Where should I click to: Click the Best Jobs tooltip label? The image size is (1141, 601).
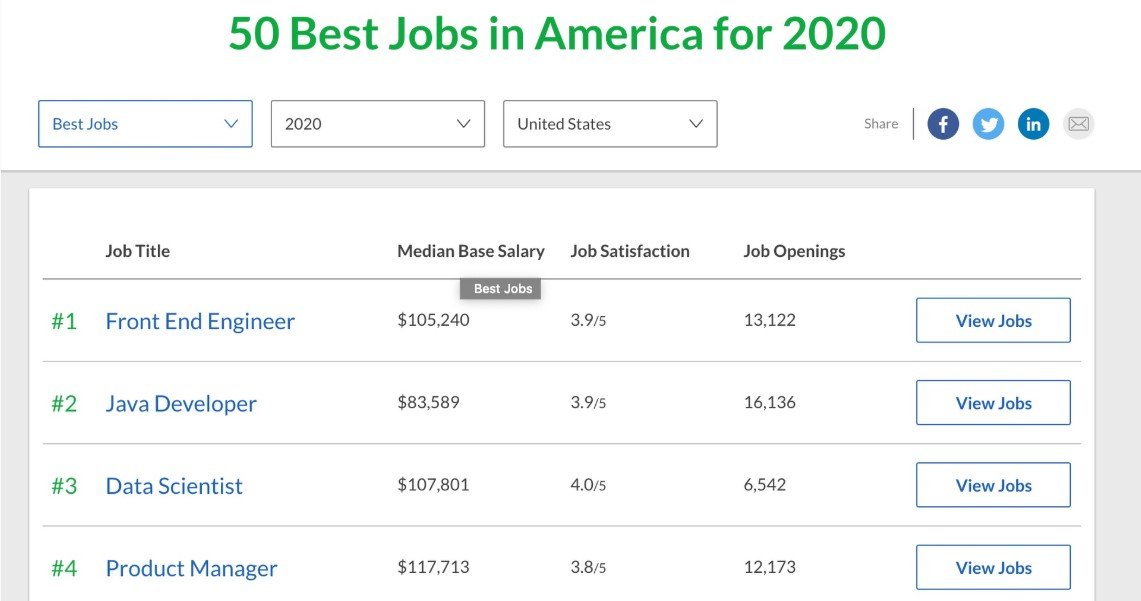[502, 289]
